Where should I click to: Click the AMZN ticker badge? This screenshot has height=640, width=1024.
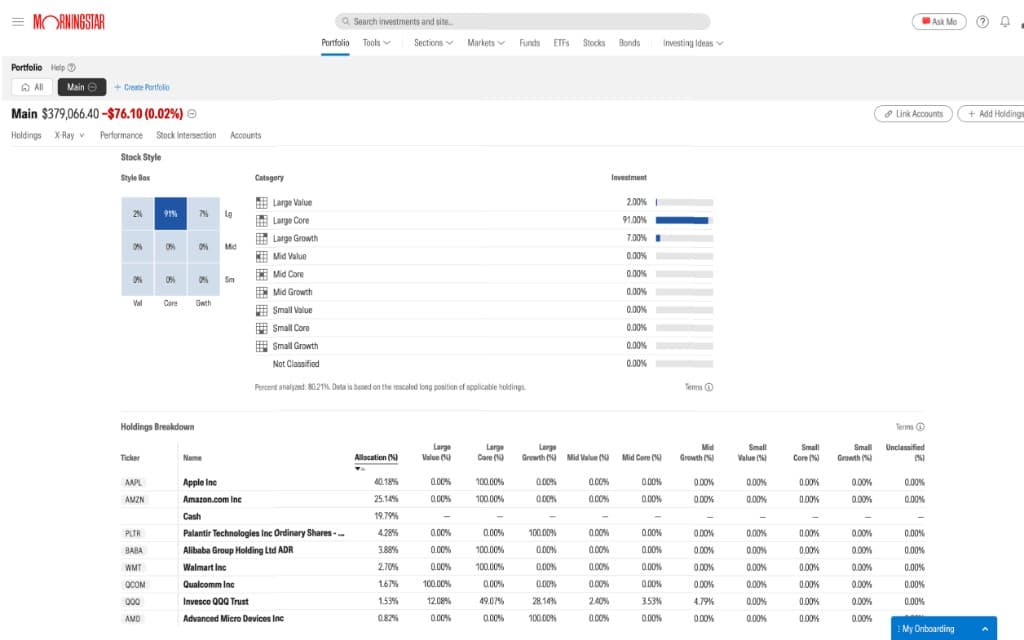point(135,500)
